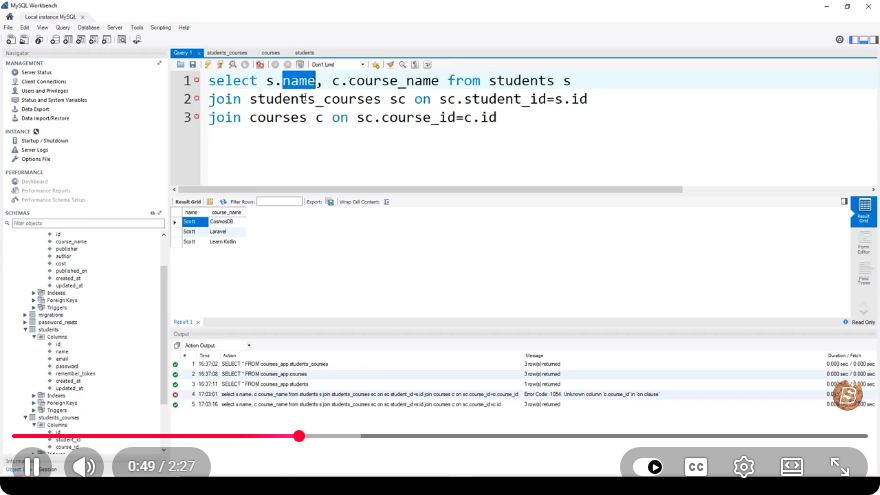Click the Filter objects schema search field
The height and width of the screenshot is (495, 880).
tap(88, 223)
